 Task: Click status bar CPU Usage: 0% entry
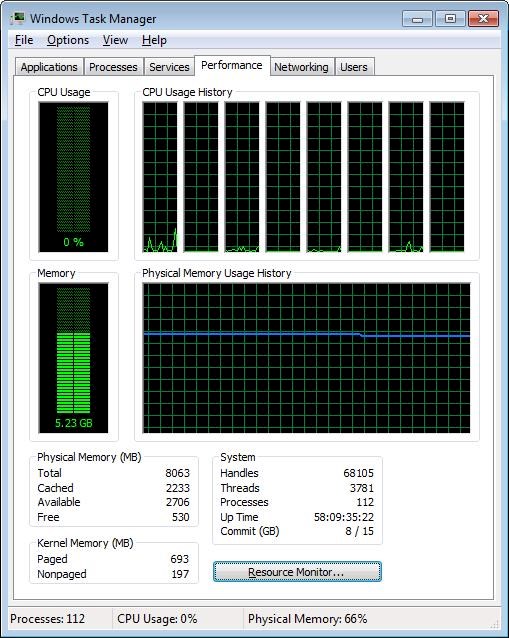(157, 619)
